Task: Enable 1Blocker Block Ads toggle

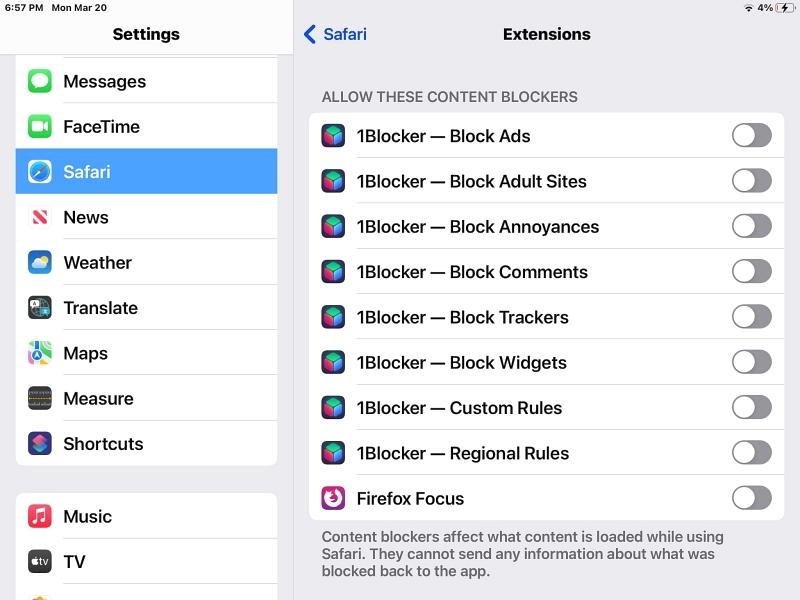Action: [752, 136]
